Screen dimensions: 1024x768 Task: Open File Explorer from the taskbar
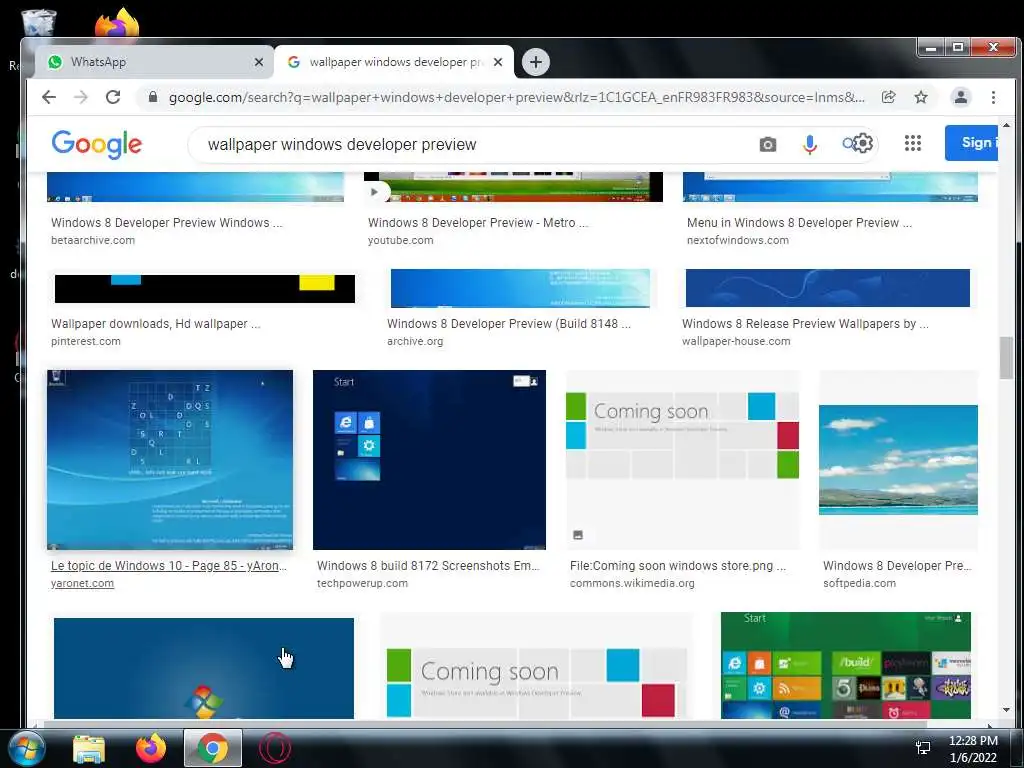[89, 748]
